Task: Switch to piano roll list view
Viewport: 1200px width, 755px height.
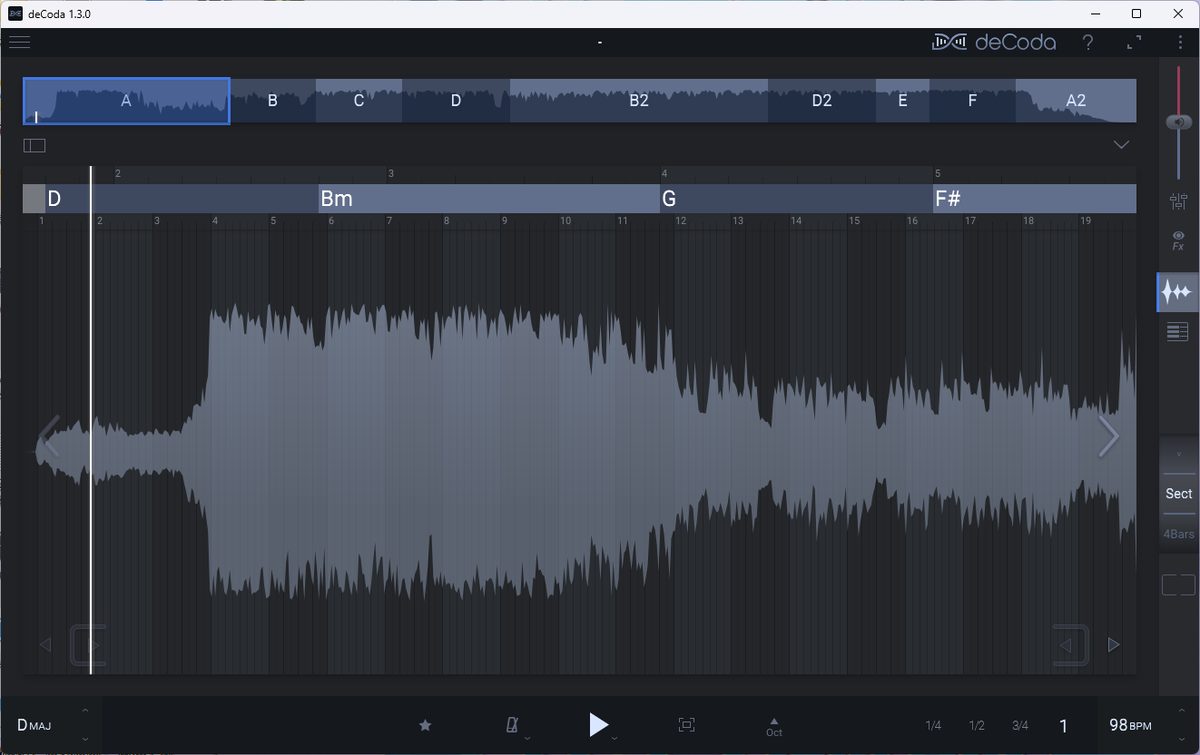Action: click(1178, 332)
